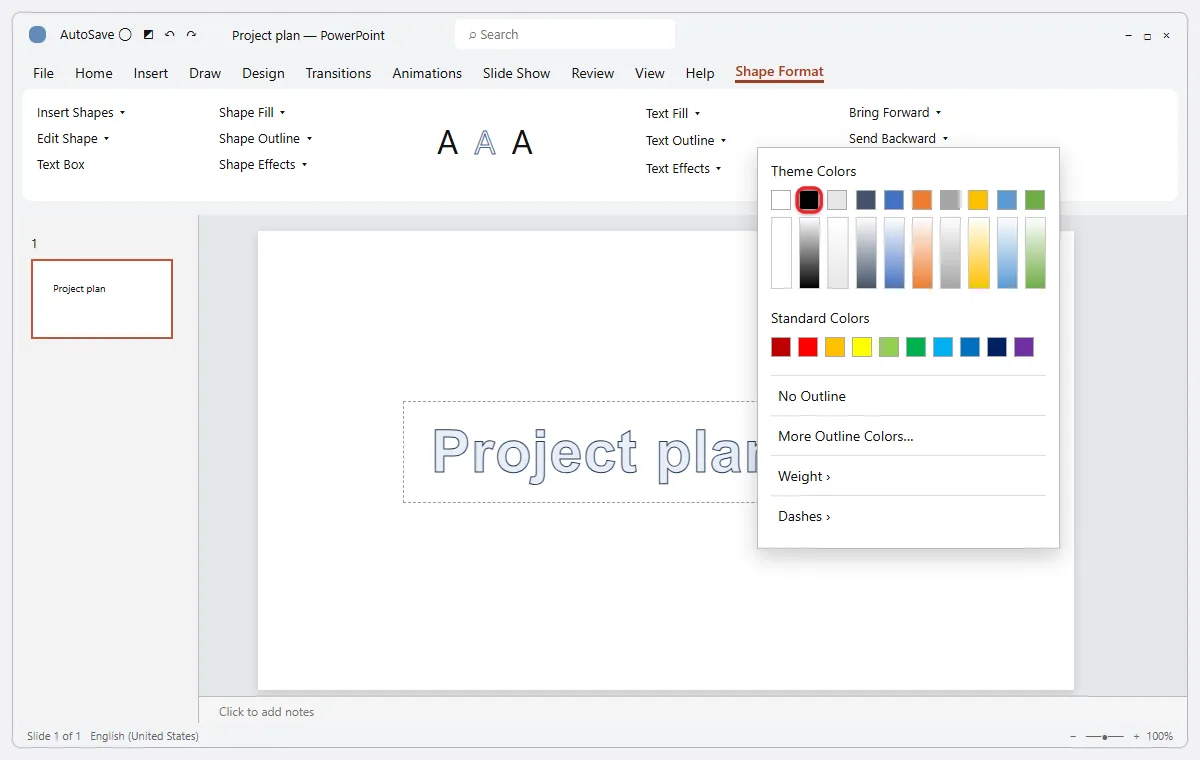Pick the gold gradient shade column
The image size is (1200, 760).
(978, 253)
